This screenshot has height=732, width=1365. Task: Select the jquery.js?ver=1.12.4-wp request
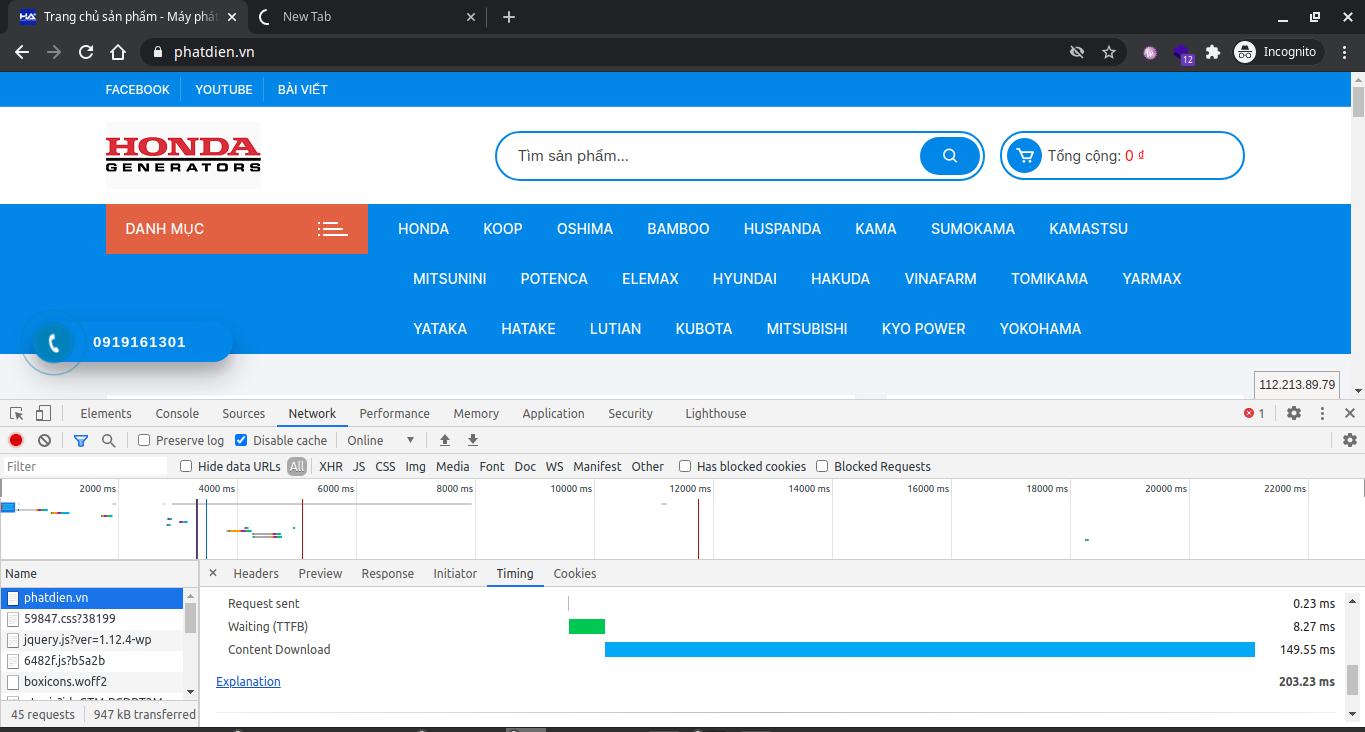pyautogui.click(x=92, y=640)
